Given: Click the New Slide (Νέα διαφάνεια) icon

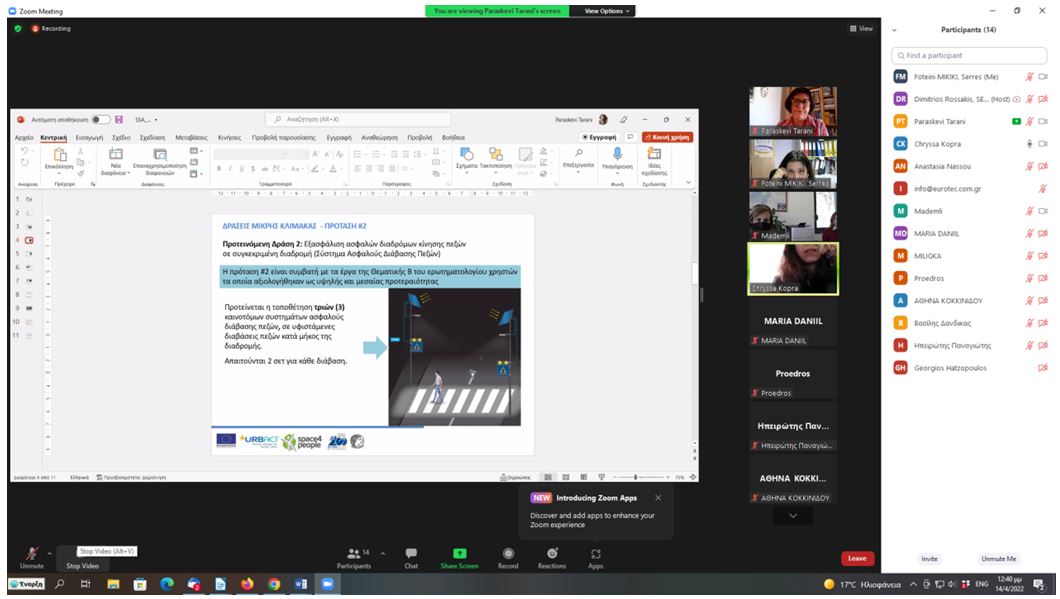Looking at the screenshot, I should 116,155.
